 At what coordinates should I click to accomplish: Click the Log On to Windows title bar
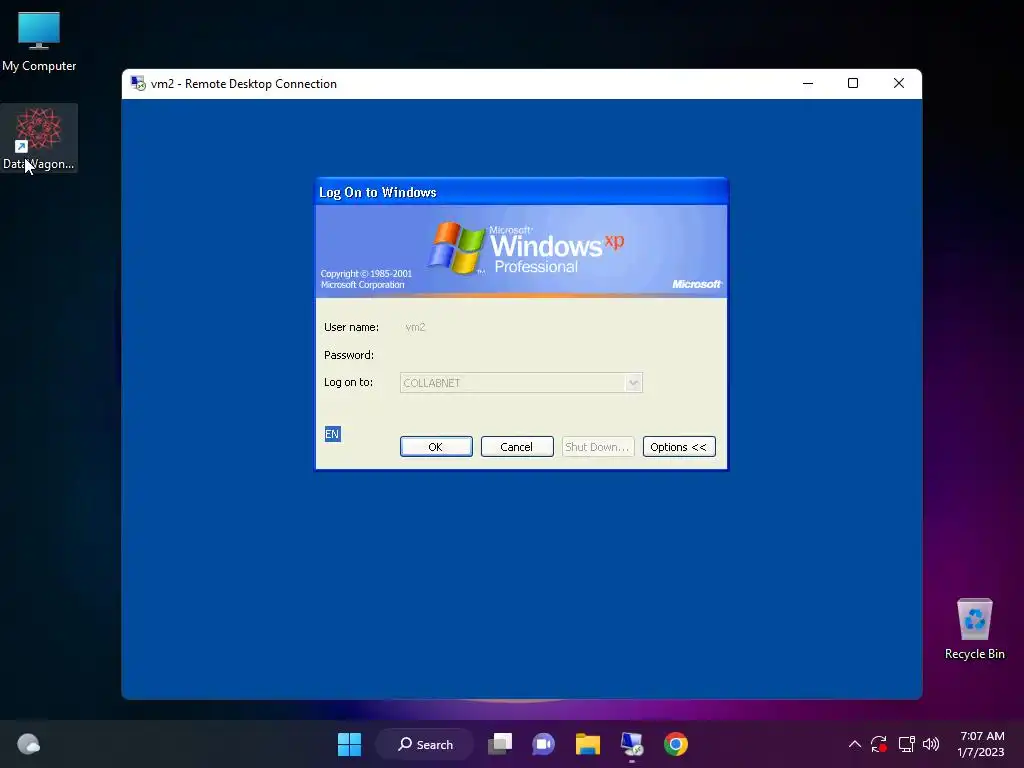point(521,192)
